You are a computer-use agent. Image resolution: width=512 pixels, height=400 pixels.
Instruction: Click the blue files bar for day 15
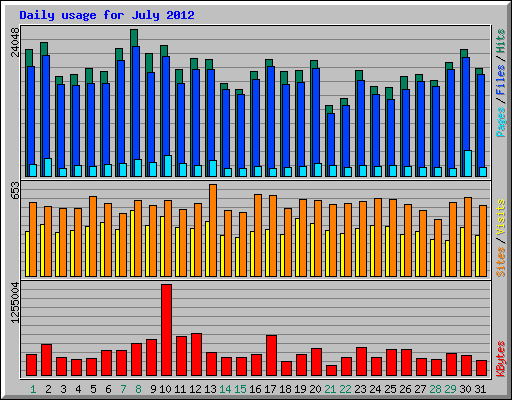[x=241, y=131]
